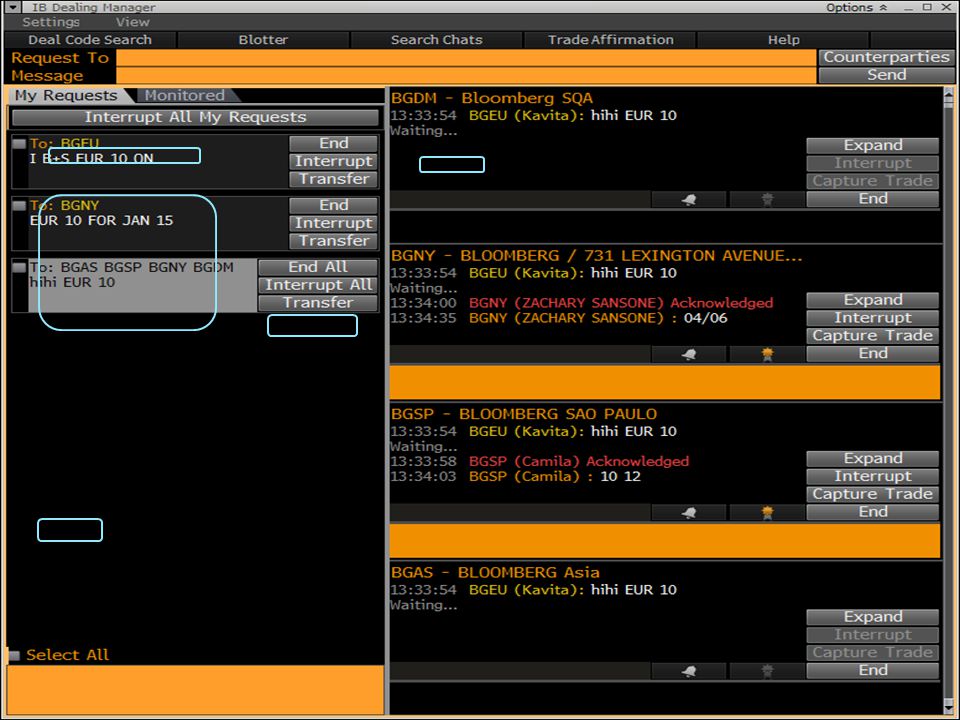The width and height of the screenshot is (960, 720).
Task: Click the bell icon in BGDM chat
Action: click(689, 200)
